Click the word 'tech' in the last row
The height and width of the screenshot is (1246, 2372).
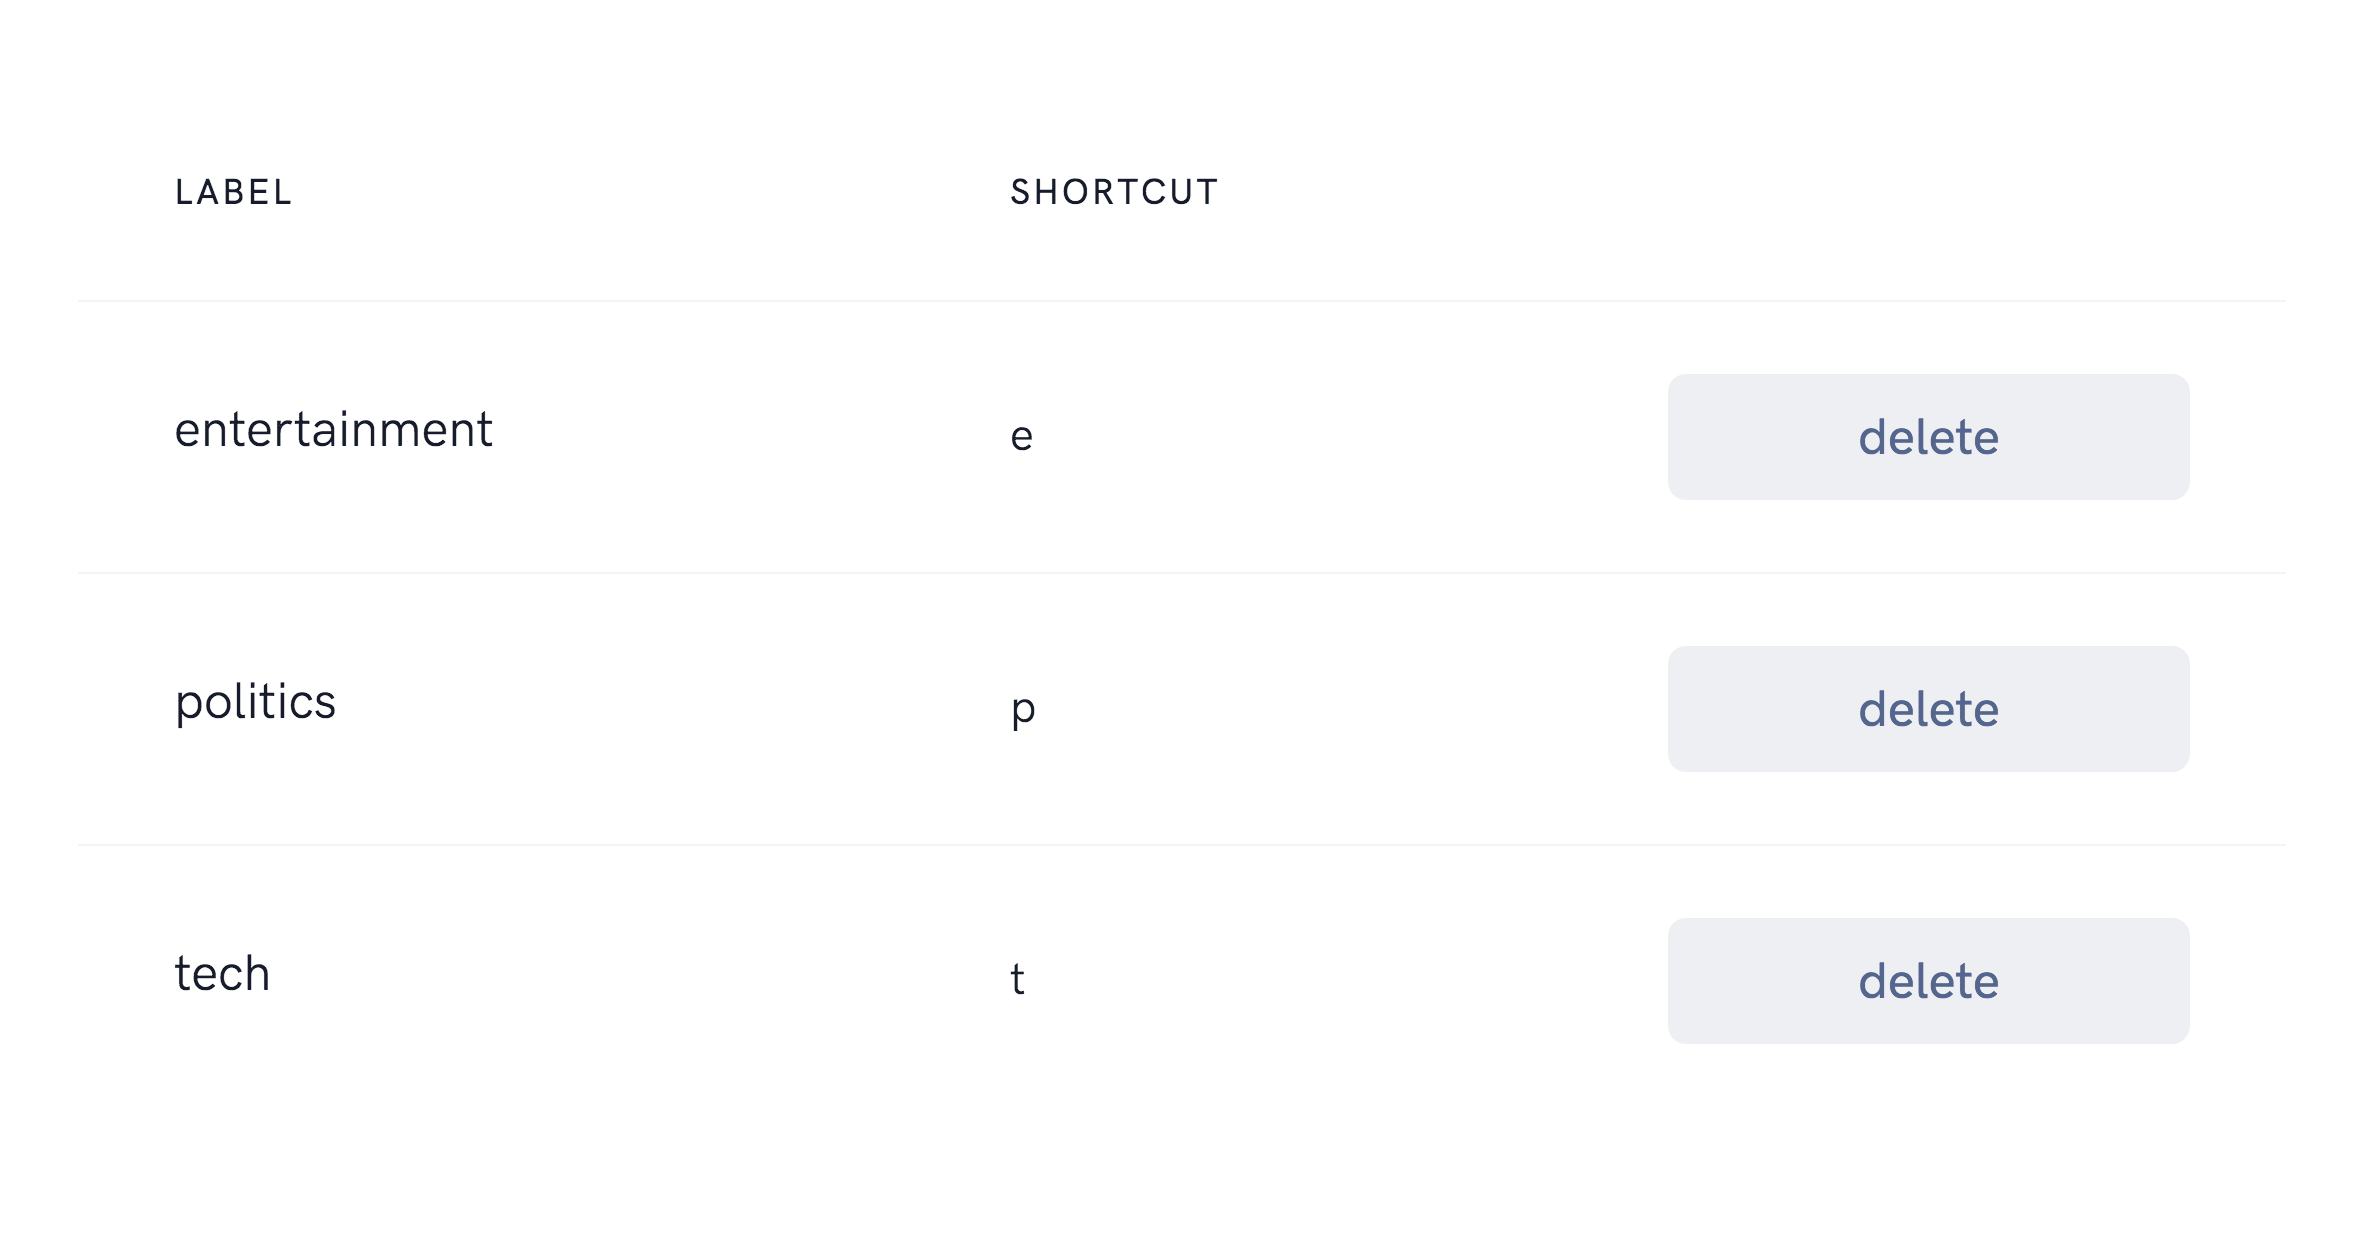click(222, 973)
